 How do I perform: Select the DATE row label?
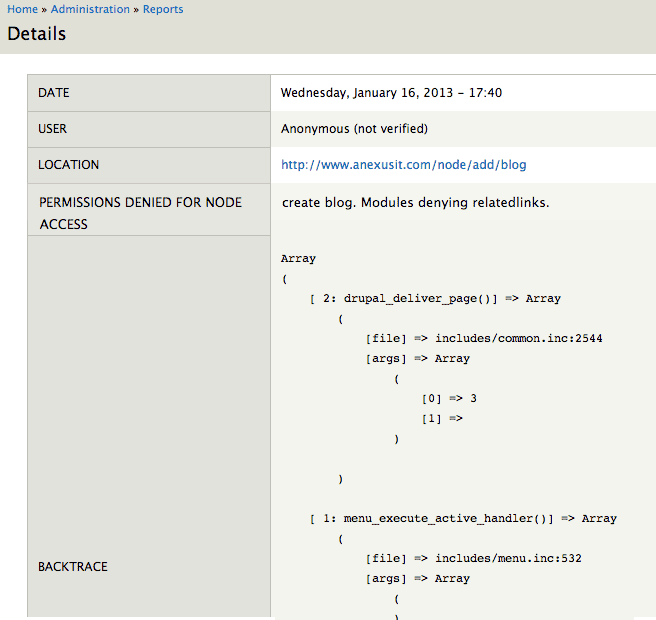click(54, 93)
